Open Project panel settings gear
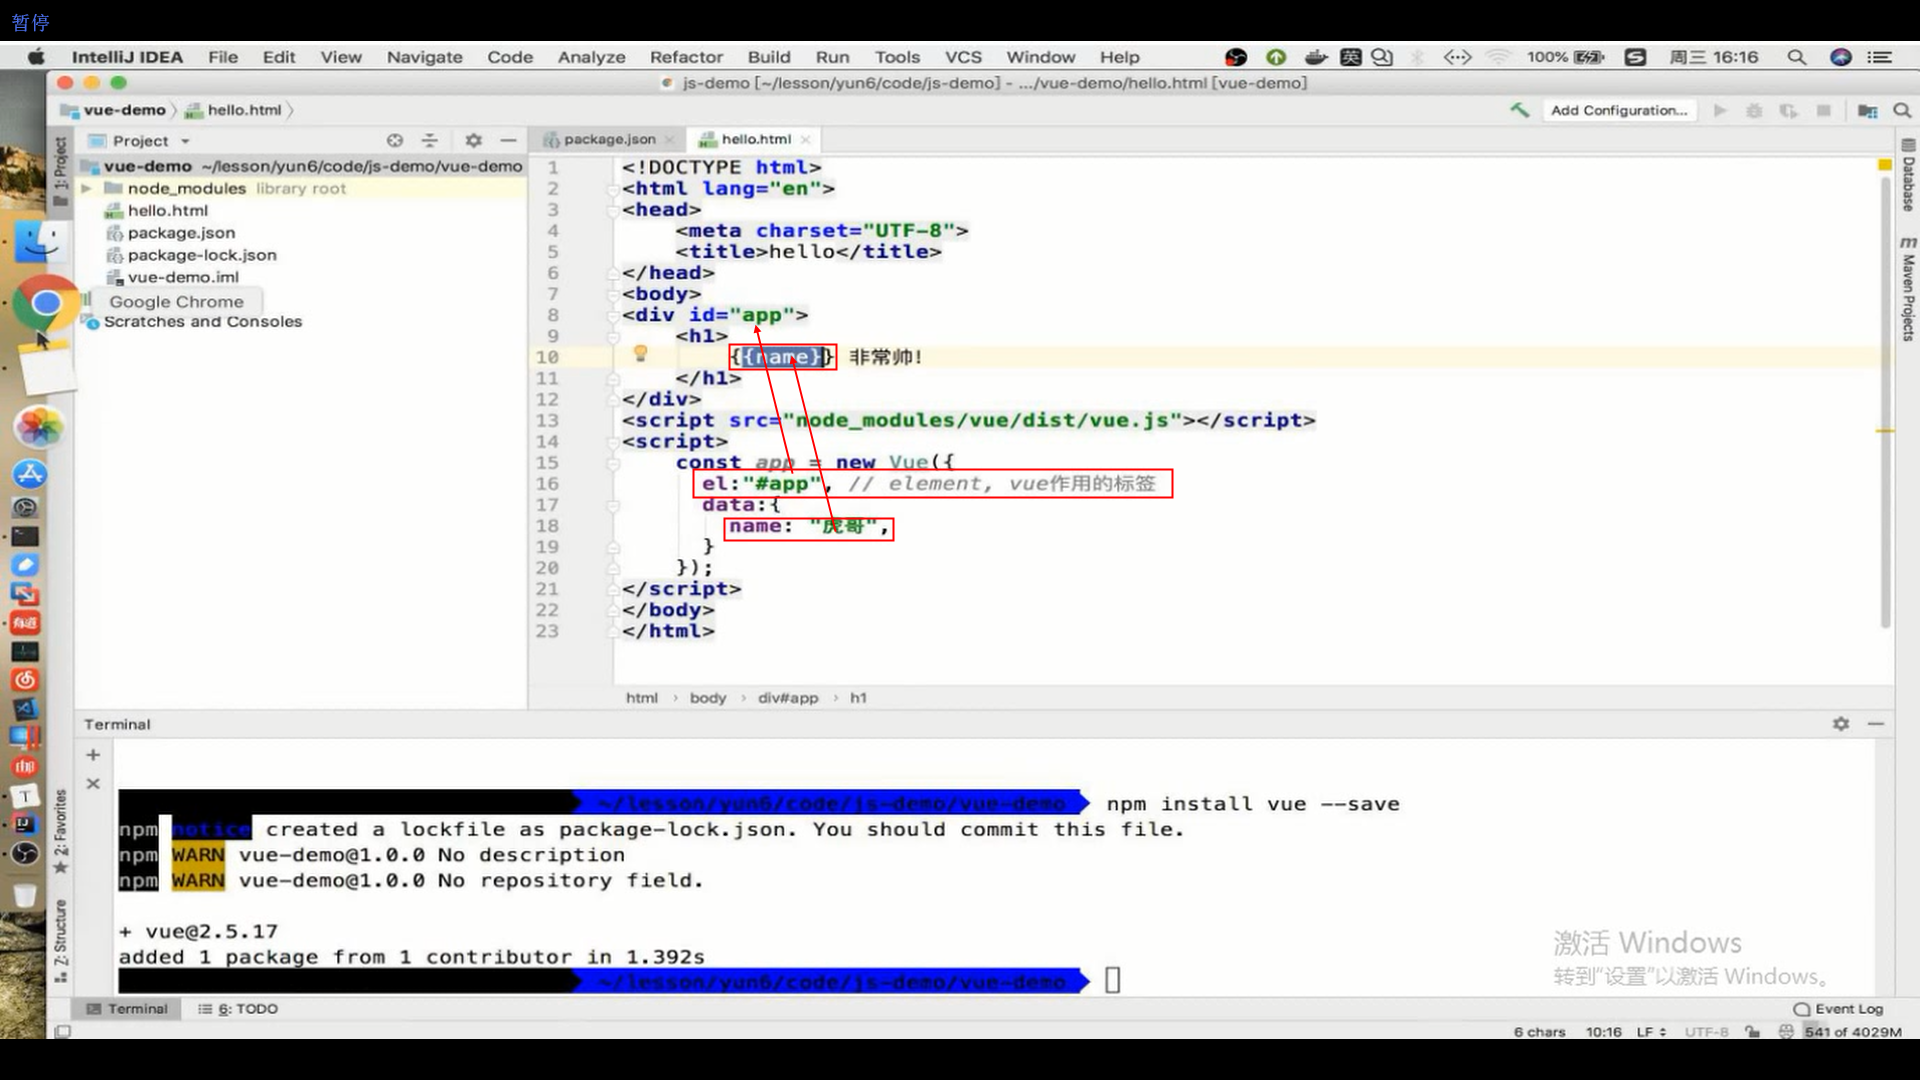 point(473,141)
